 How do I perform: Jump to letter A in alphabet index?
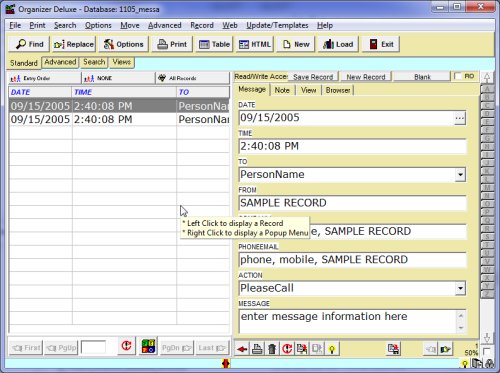(487, 89)
